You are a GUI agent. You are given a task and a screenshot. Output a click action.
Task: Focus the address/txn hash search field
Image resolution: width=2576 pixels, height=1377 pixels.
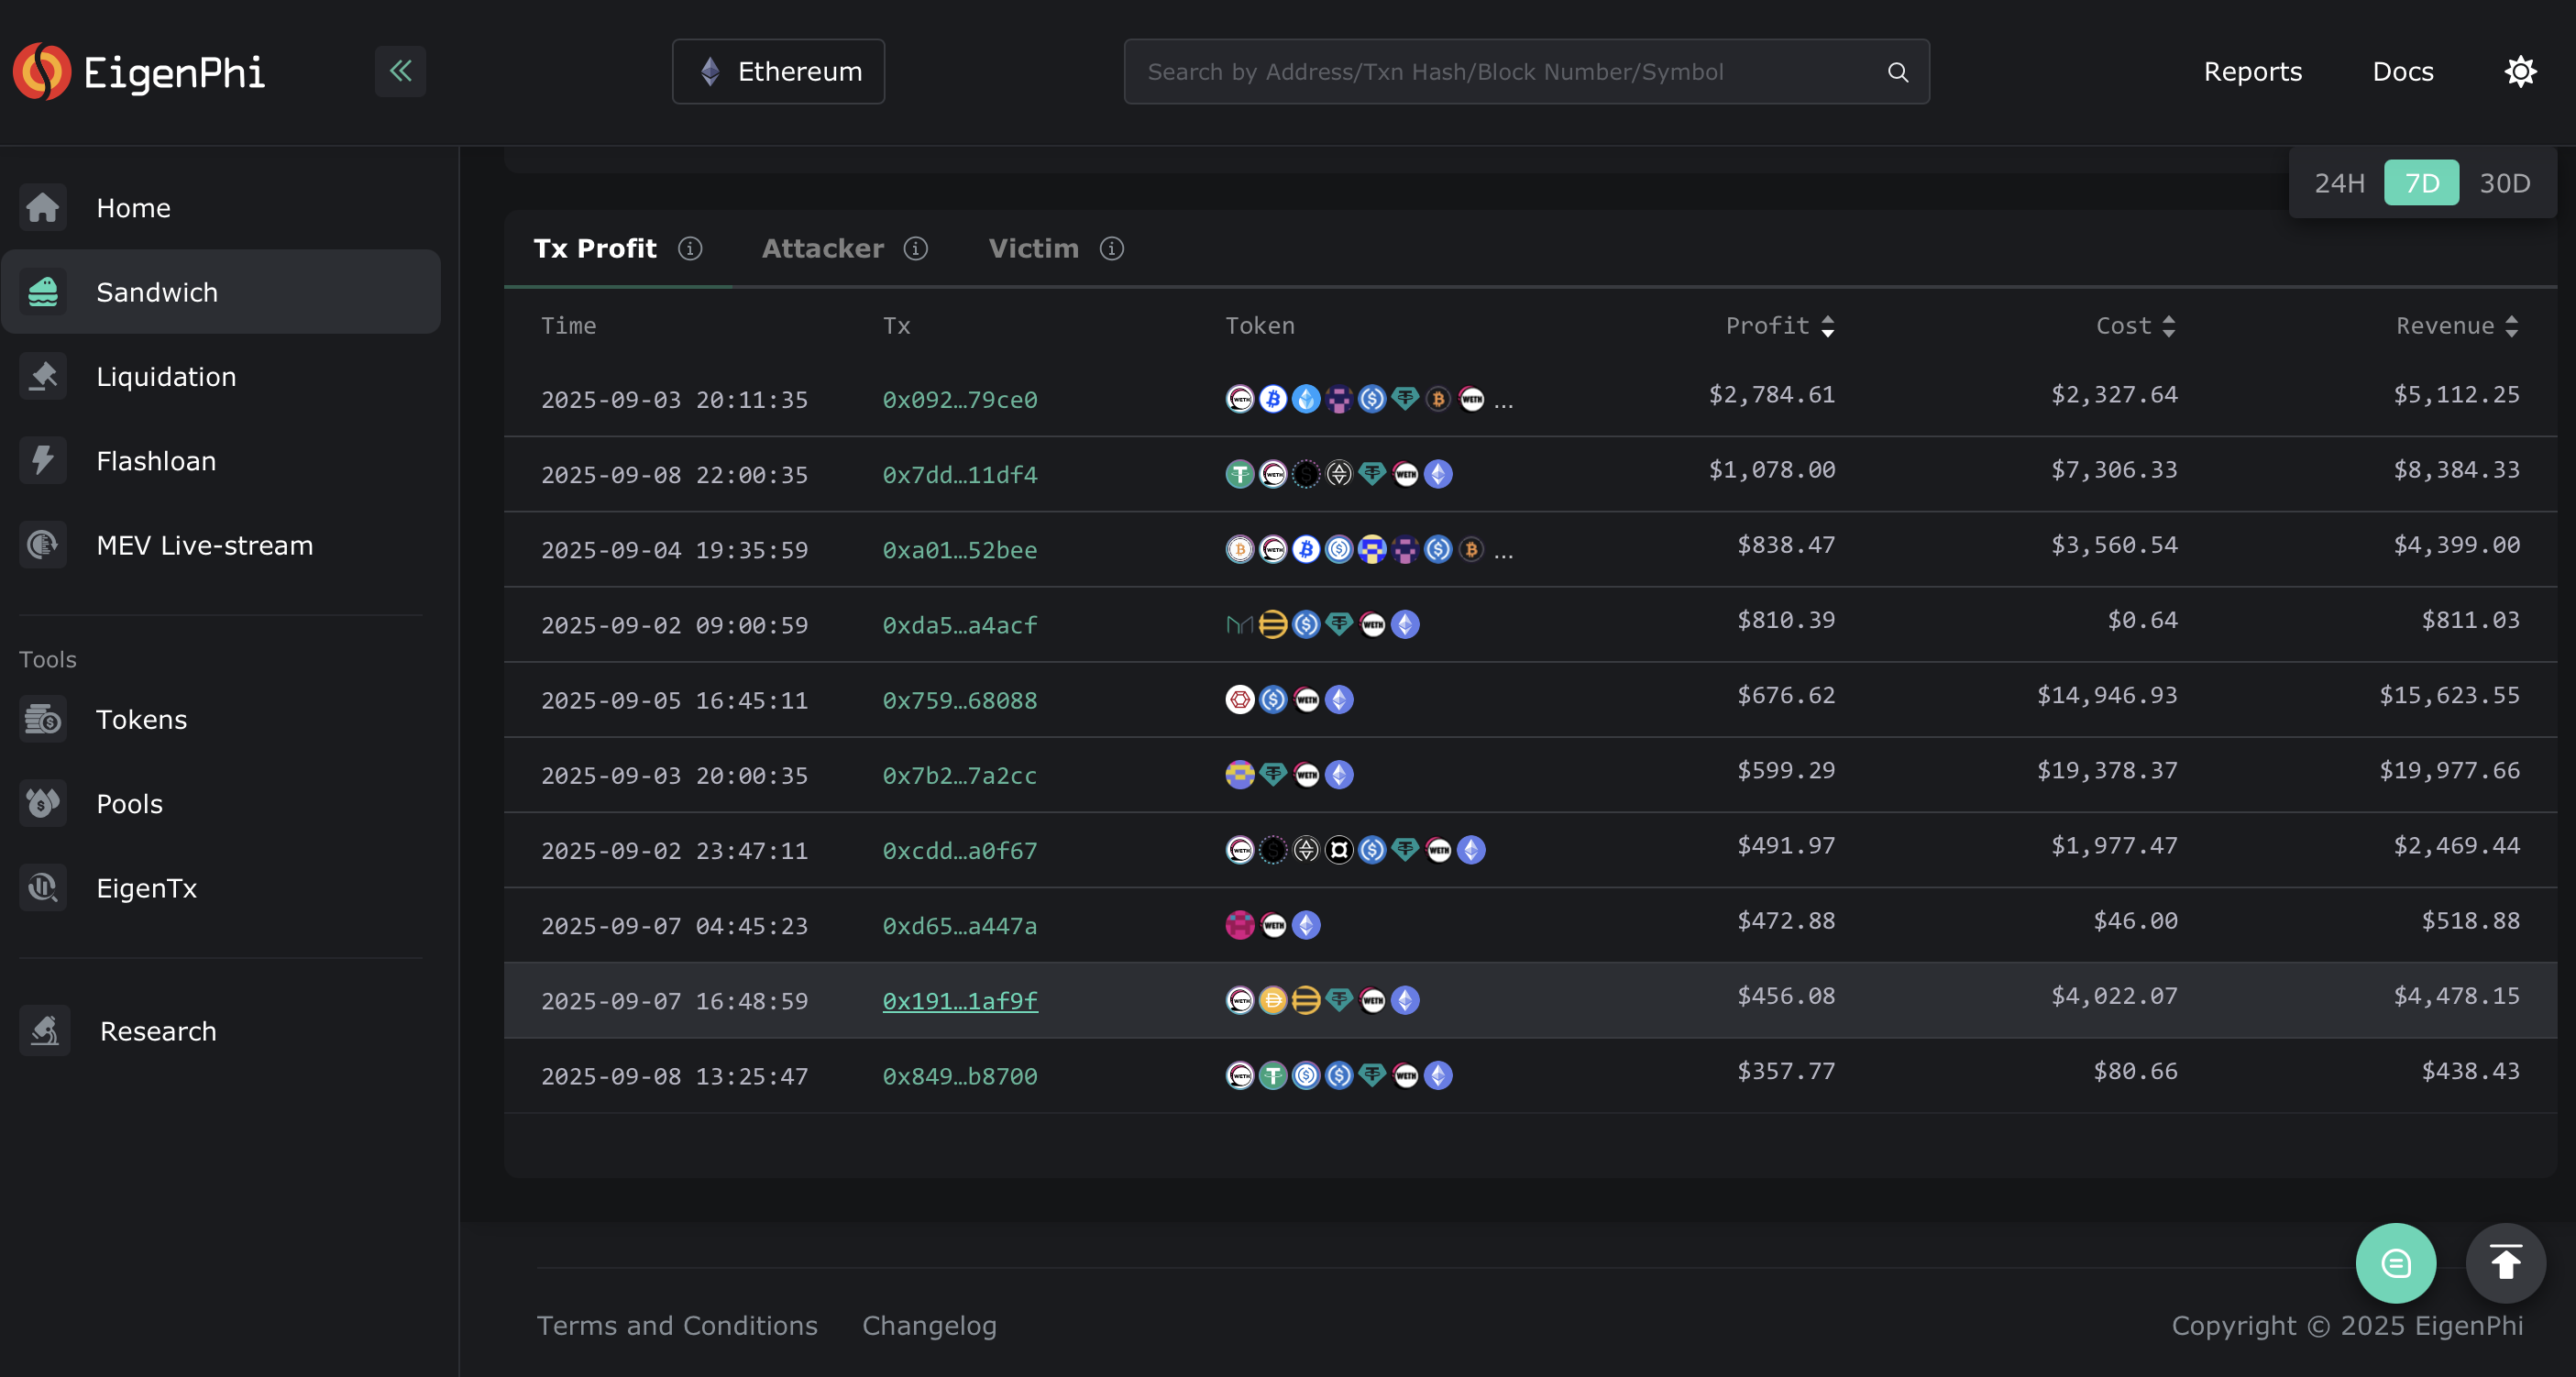[x=1500, y=72]
